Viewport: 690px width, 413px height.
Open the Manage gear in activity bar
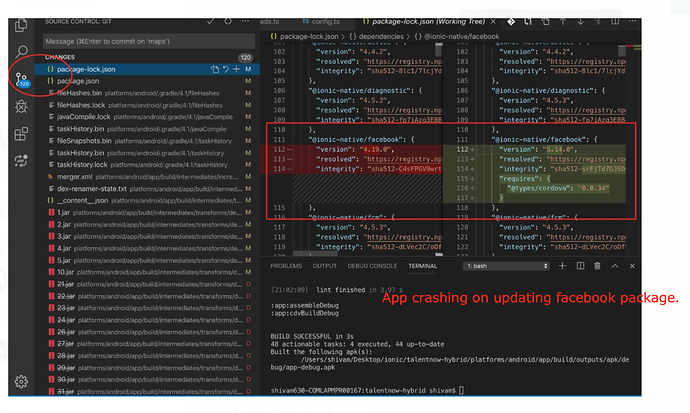click(x=21, y=381)
